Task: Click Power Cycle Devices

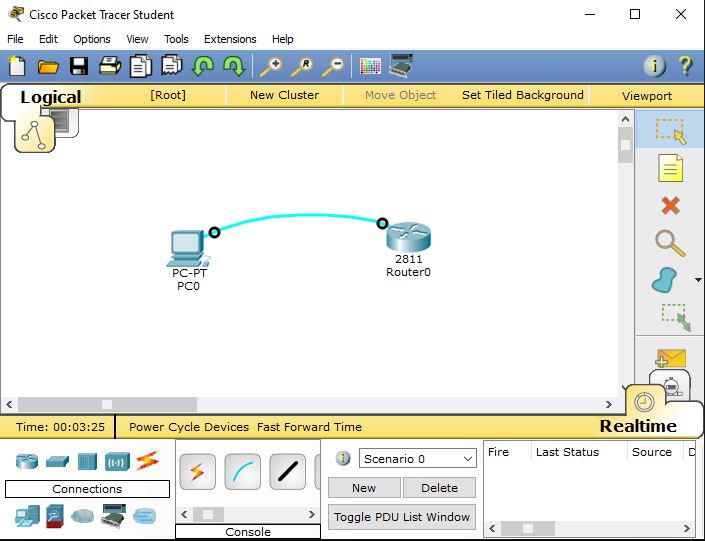Action: 189,427
